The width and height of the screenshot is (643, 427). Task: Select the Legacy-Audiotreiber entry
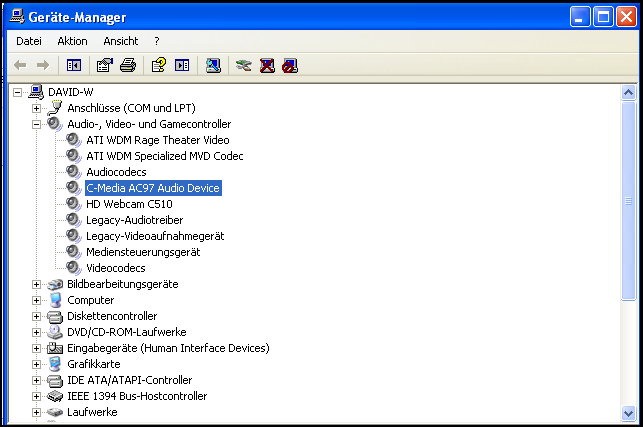click(x=135, y=220)
